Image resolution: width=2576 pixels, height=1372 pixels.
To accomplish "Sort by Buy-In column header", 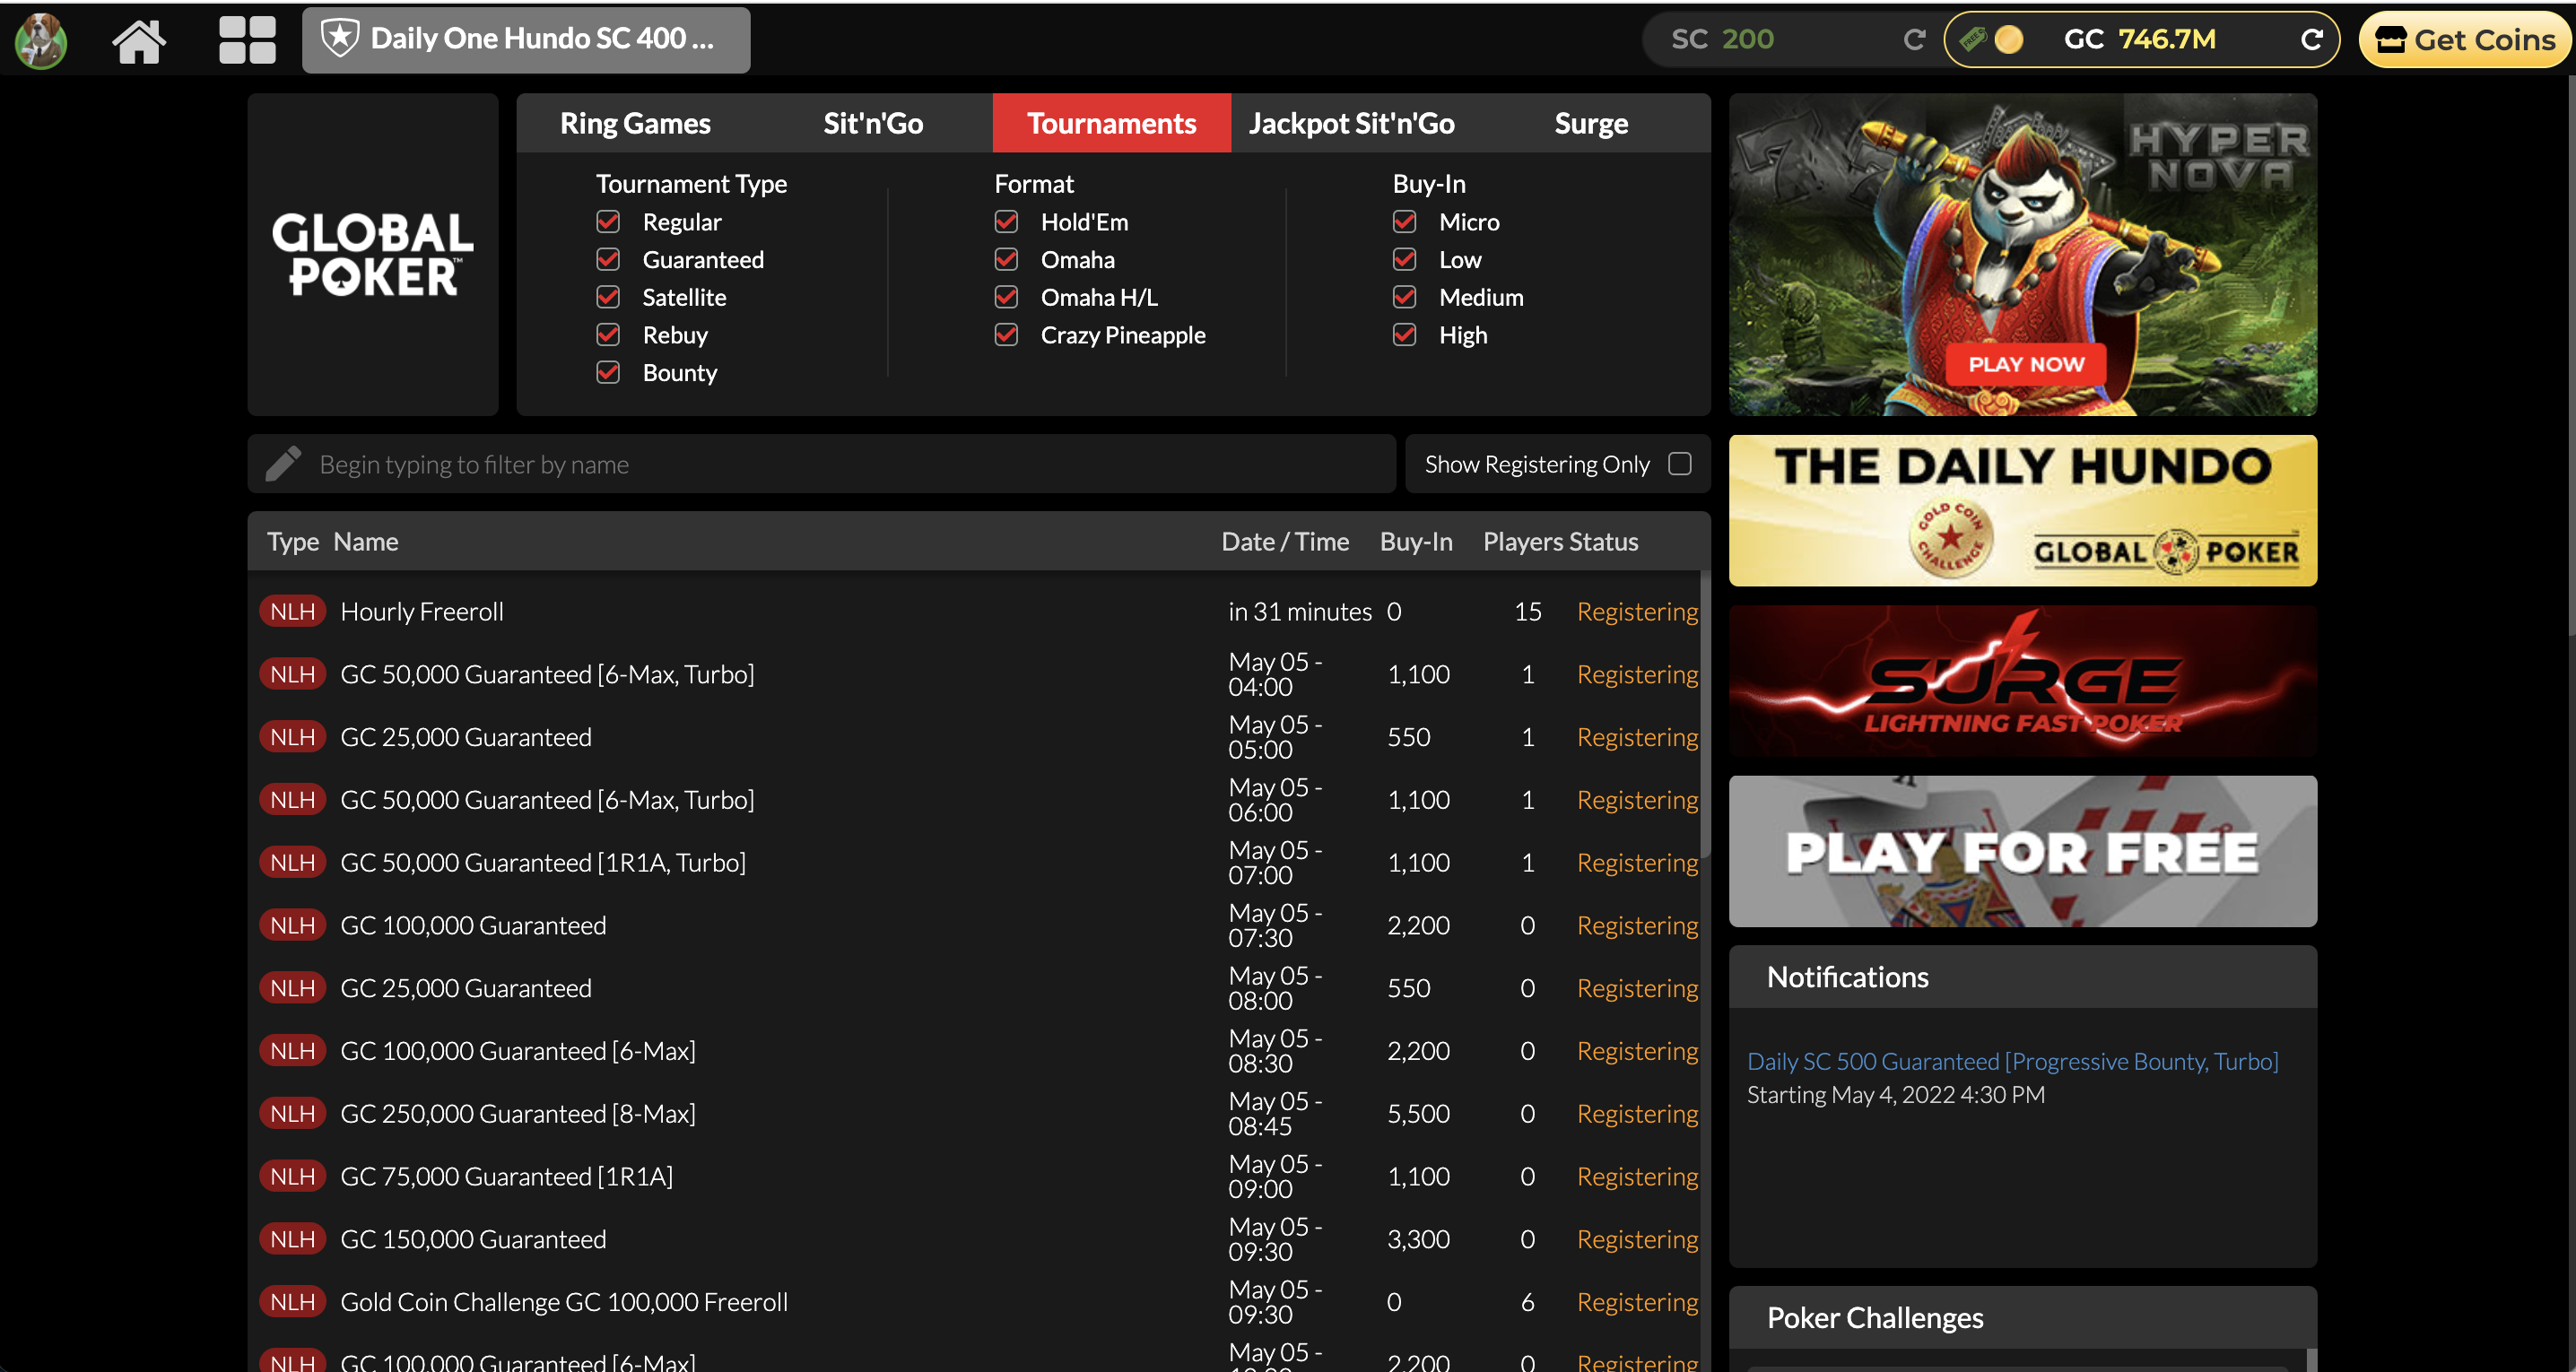I will pos(1416,542).
